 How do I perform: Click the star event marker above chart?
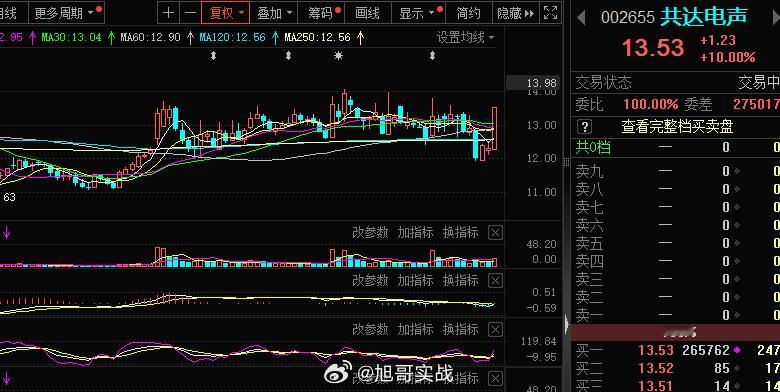[338, 56]
